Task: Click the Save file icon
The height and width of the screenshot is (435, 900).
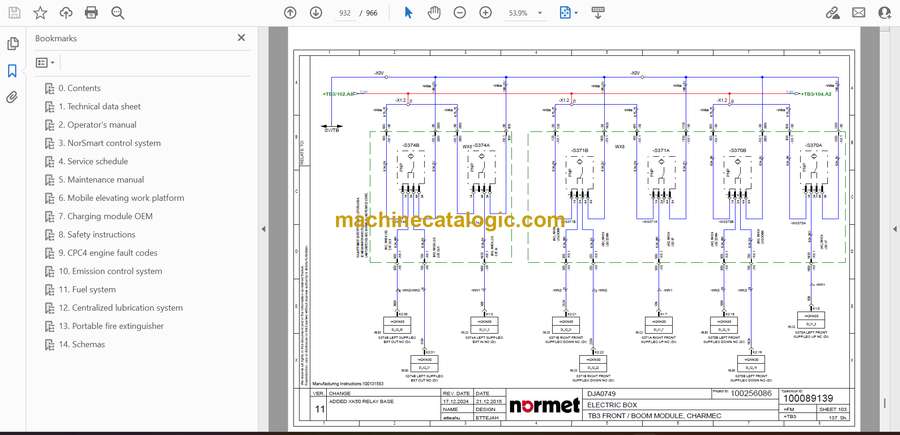Action: pos(14,13)
